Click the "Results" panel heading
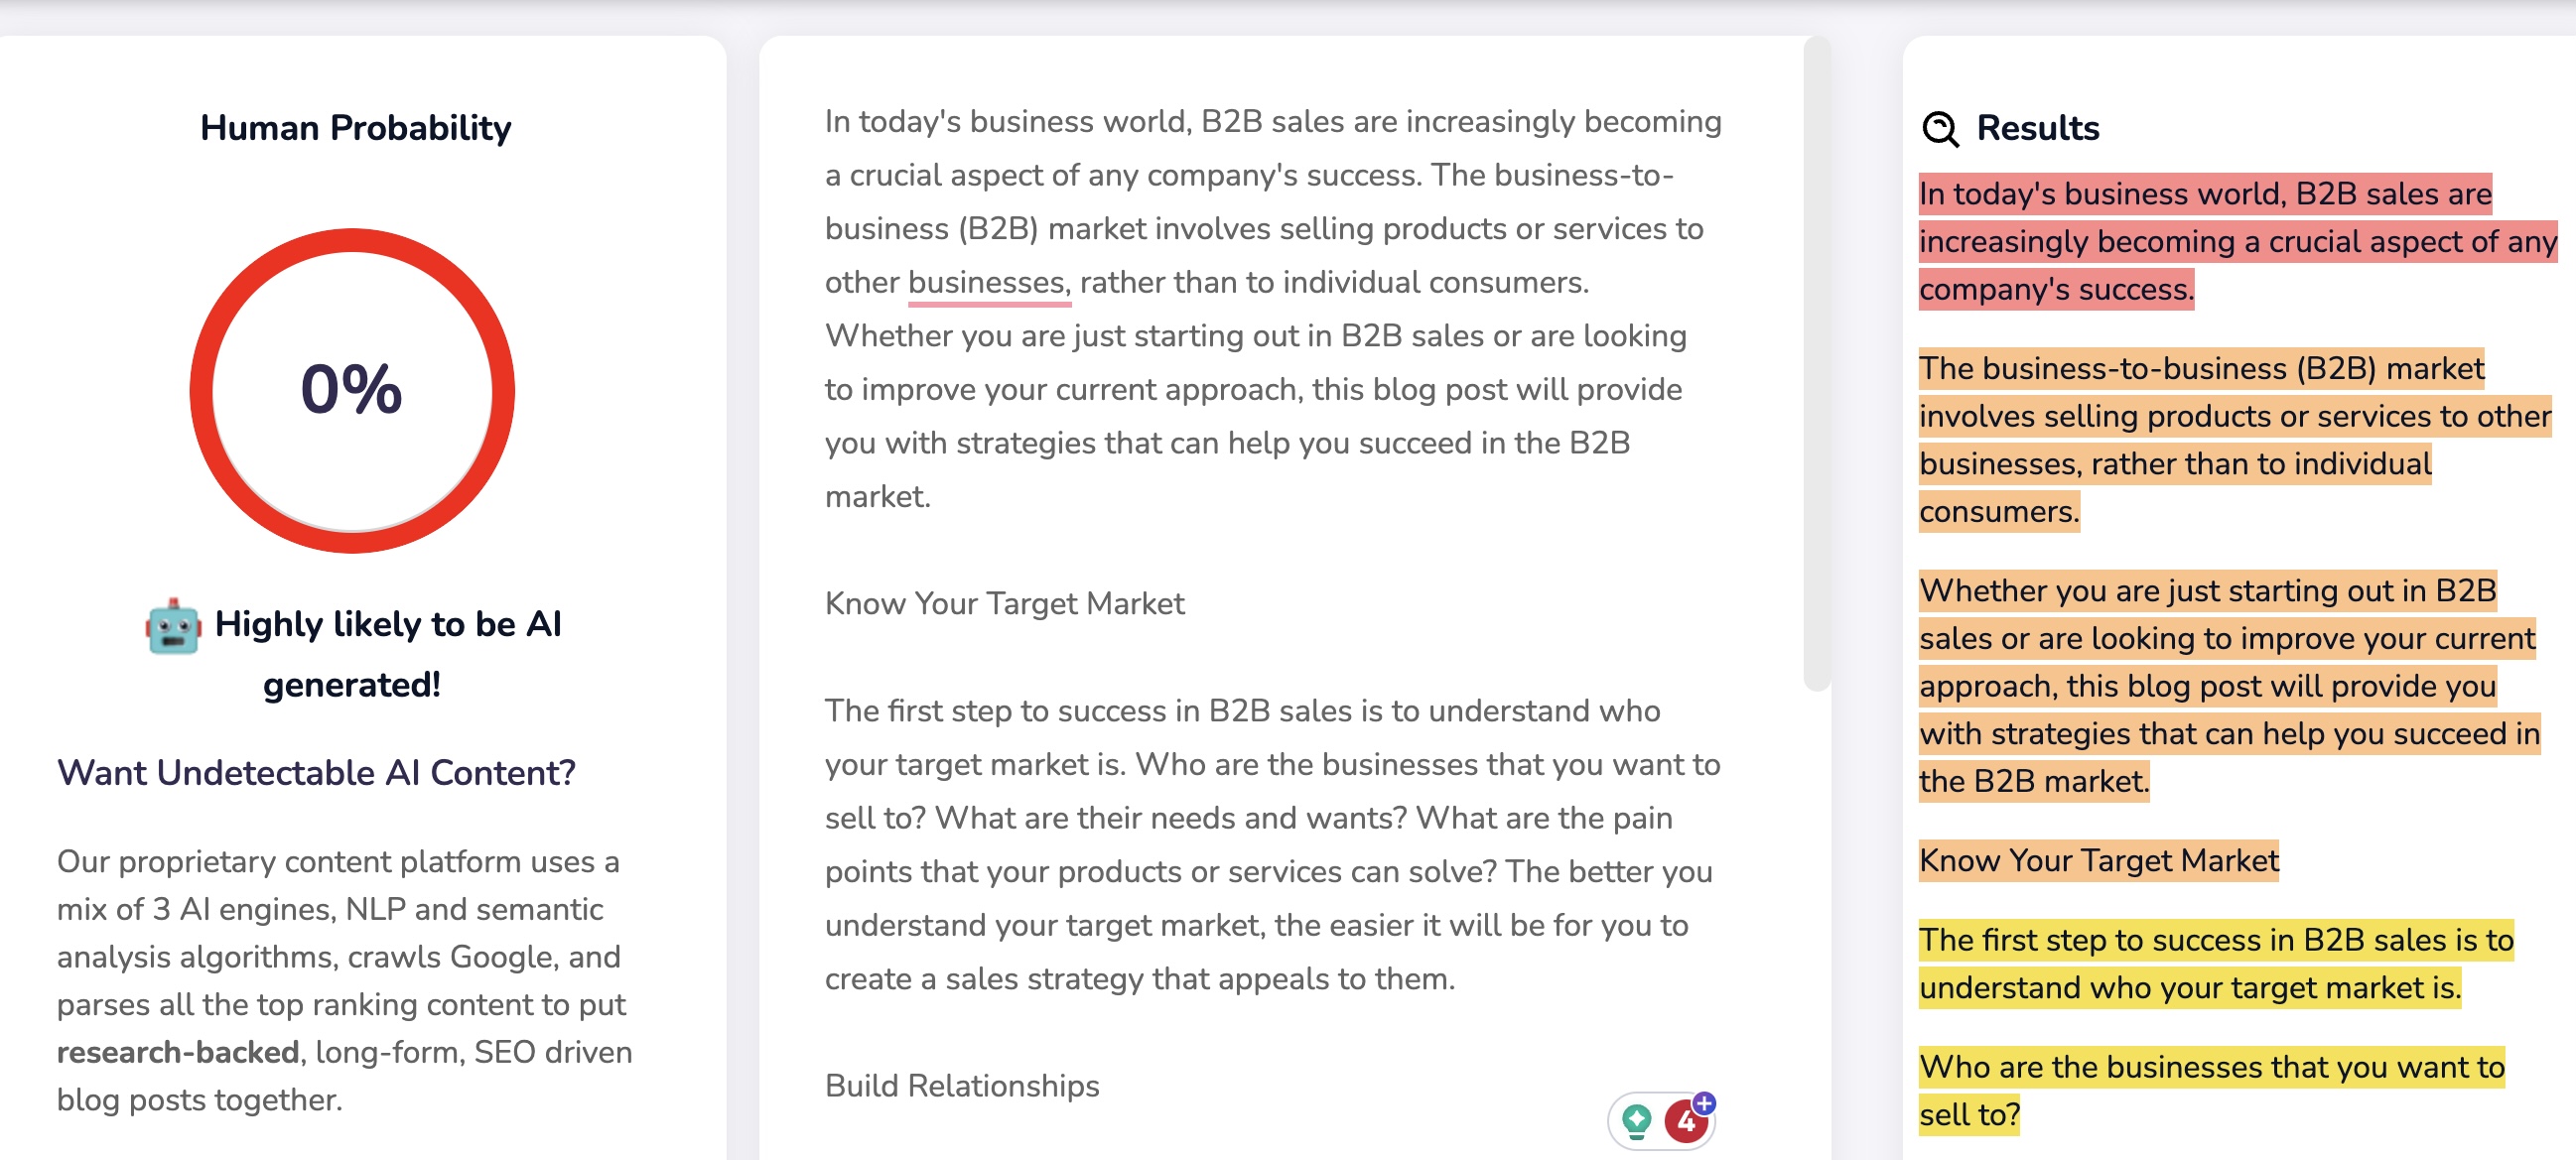The height and width of the screenshot is (1160, 2576). tap(2037, 128)
